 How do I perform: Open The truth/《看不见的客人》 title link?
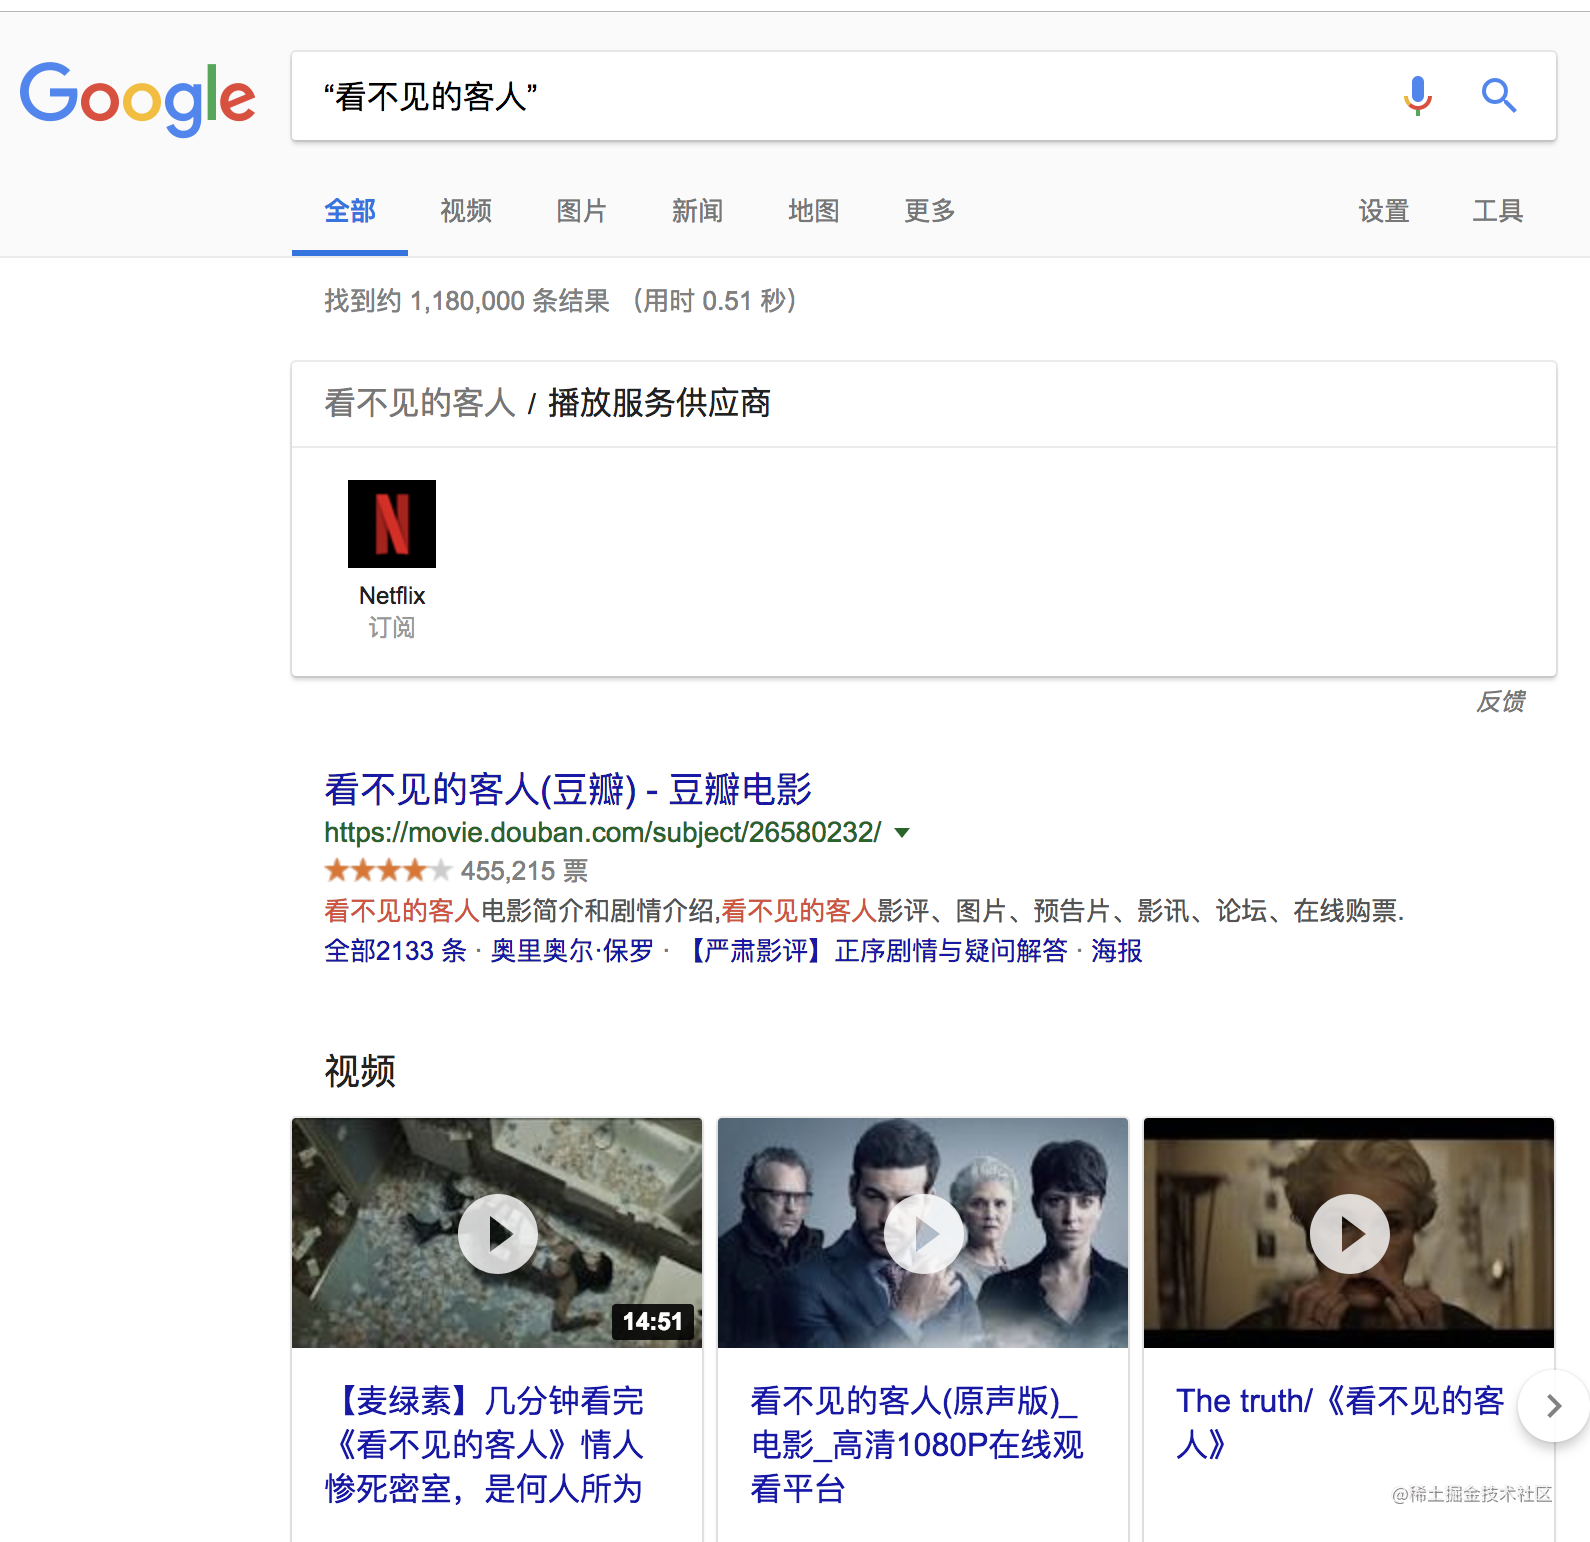[1340, 1423]
